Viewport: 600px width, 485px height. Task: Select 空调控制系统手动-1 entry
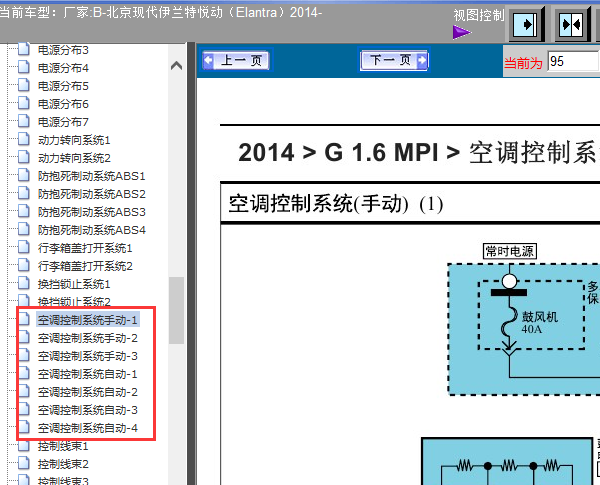(x=88, y=320)
